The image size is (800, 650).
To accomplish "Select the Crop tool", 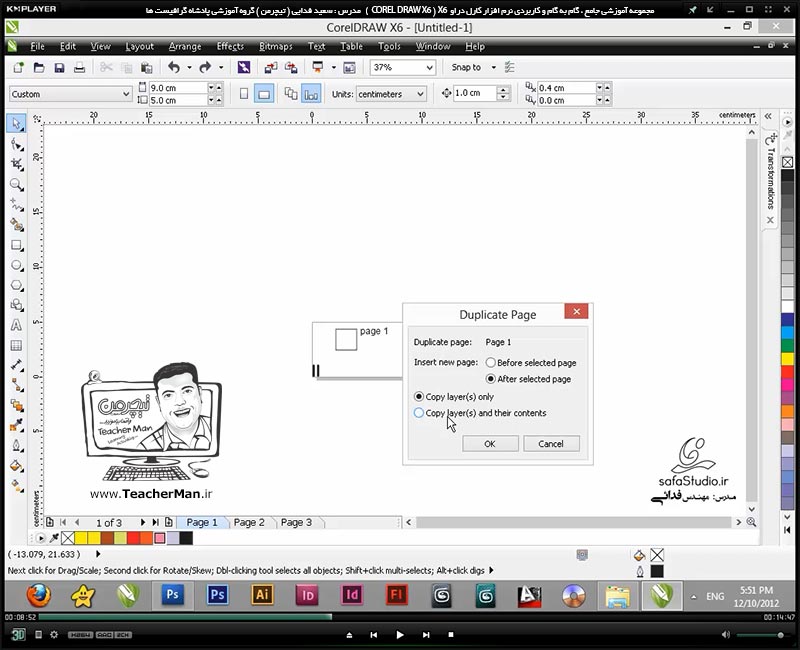I will pyautogui.click(x=16, y=164).
